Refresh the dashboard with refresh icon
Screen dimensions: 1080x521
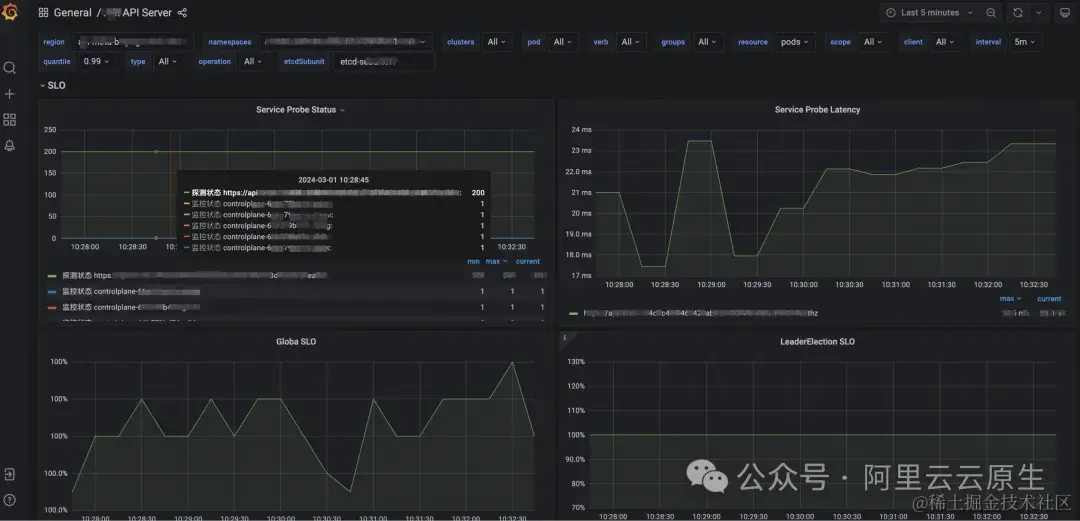1017,12
